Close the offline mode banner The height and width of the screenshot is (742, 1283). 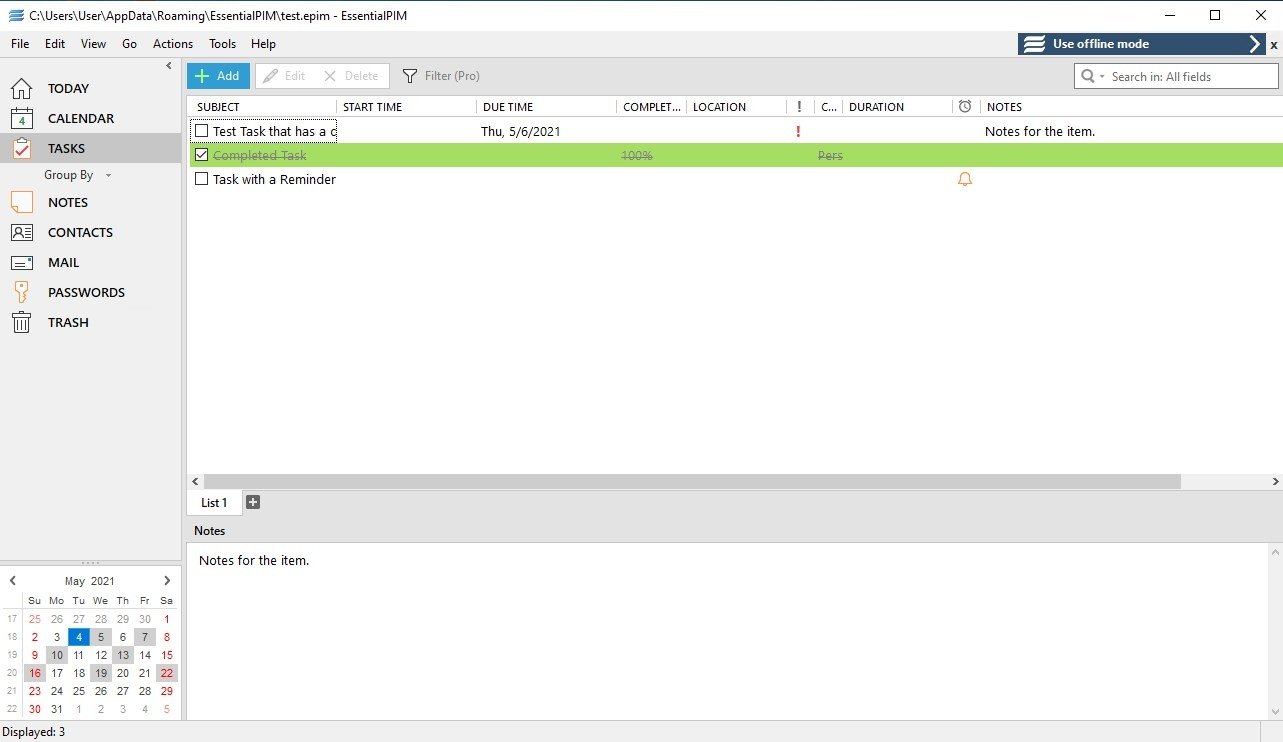[1274, 45]
